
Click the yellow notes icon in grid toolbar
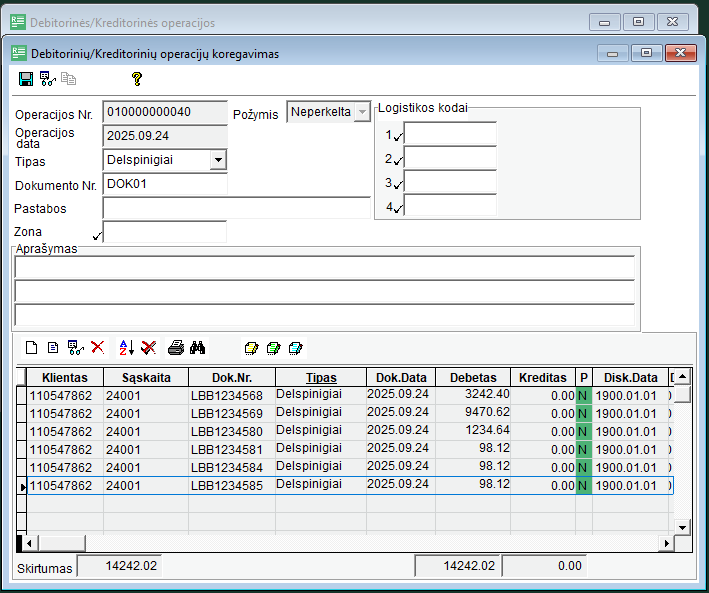[251, 347]
